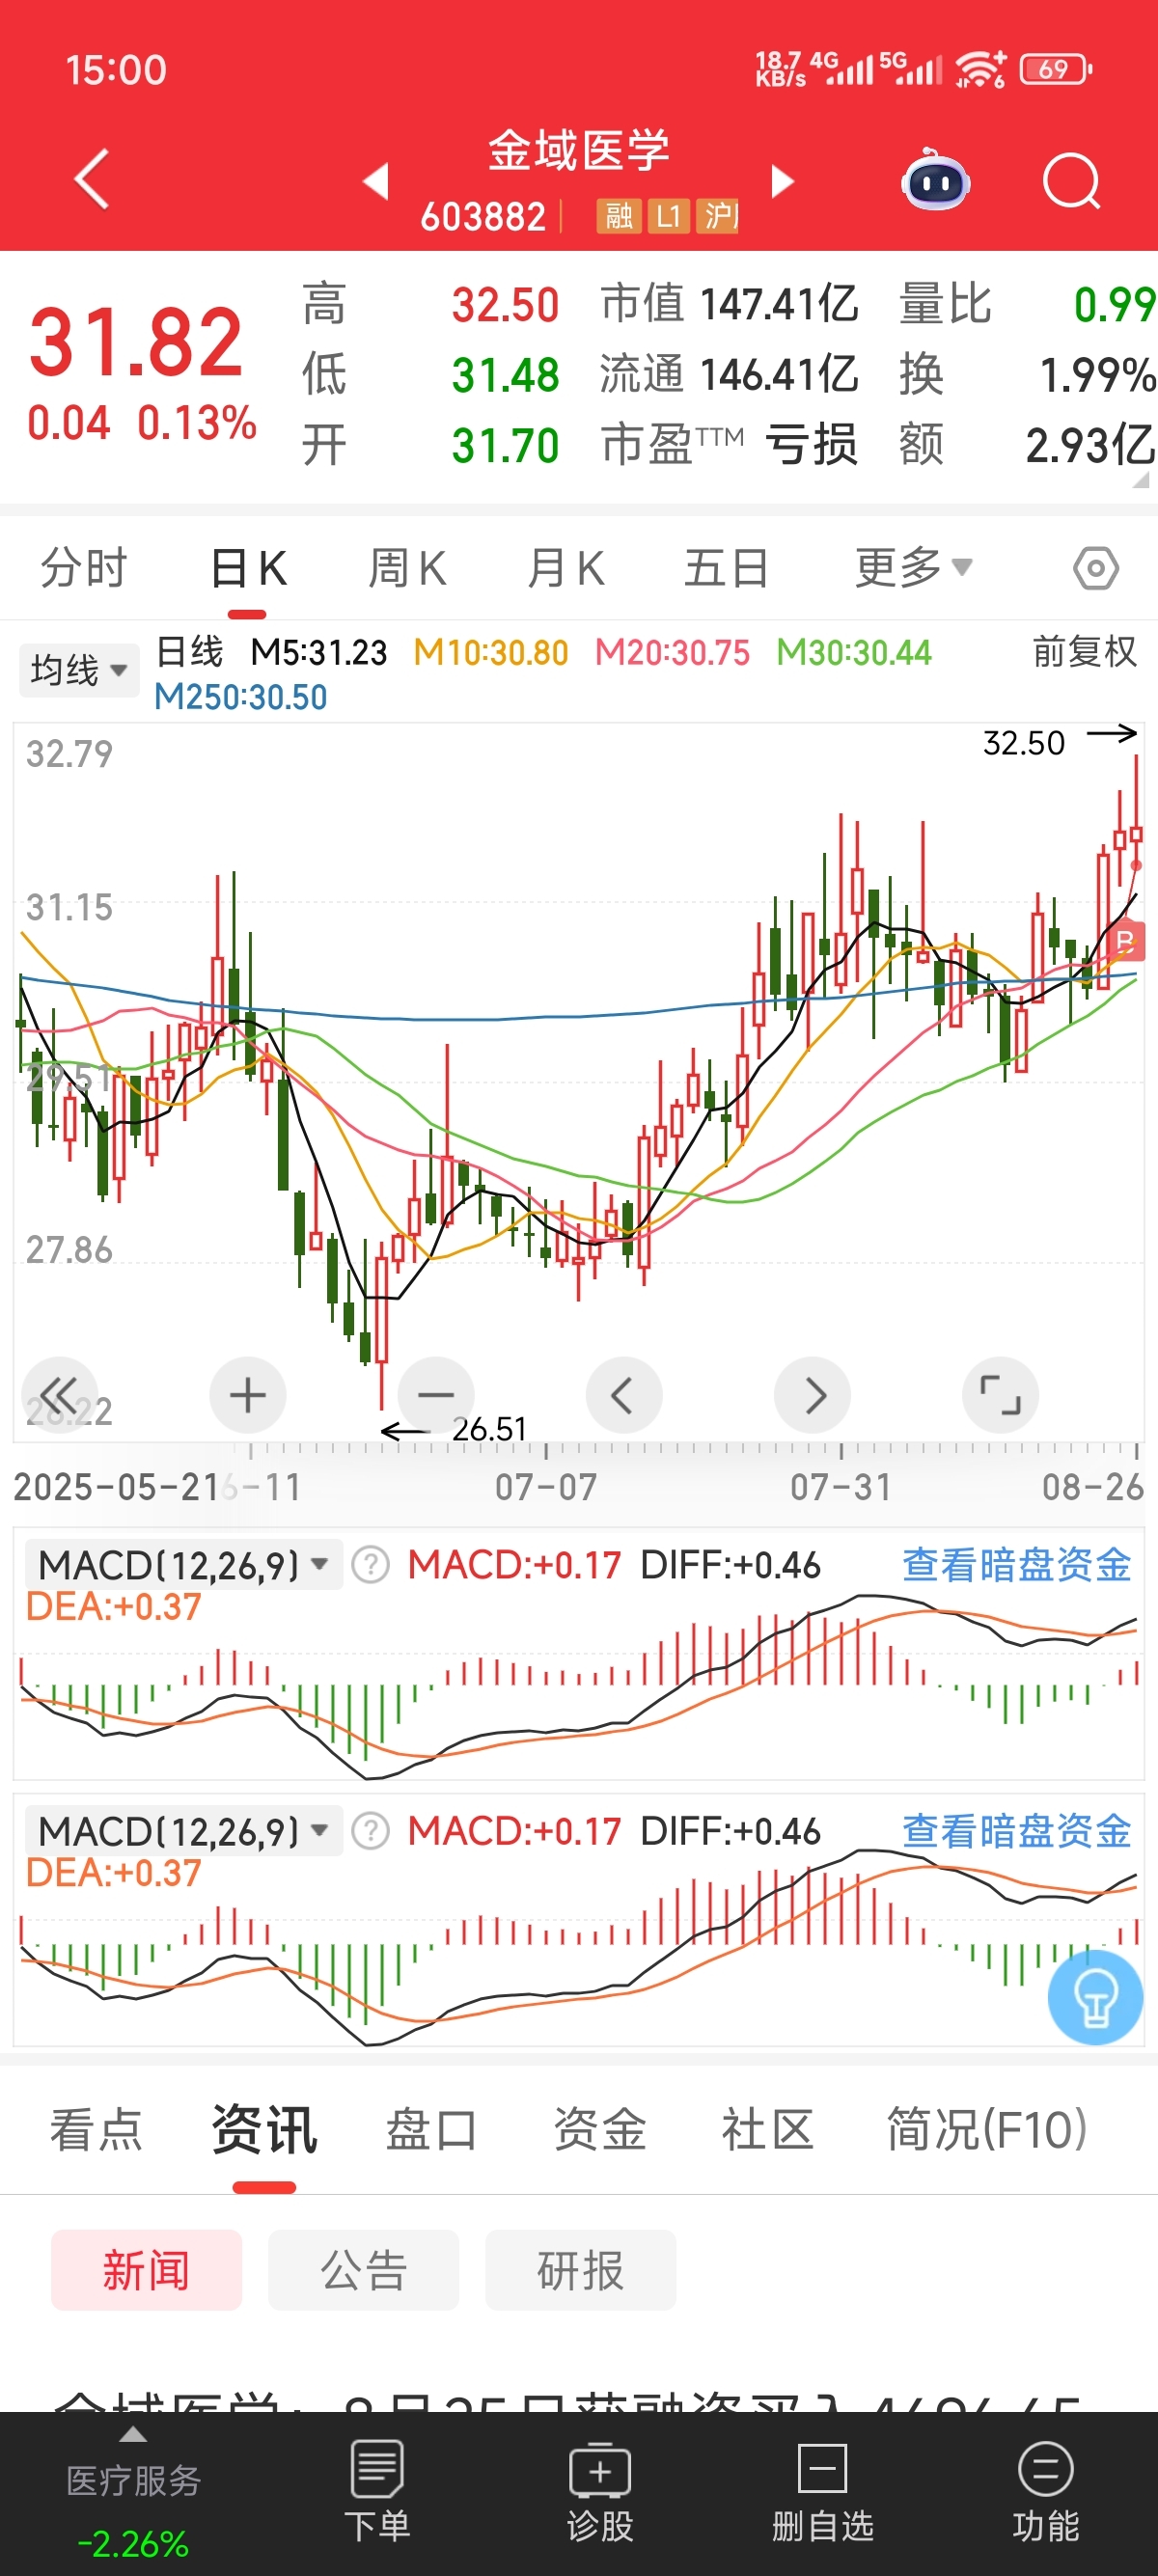
Task: Tap stock code 603882
Action: pos(483,216)
